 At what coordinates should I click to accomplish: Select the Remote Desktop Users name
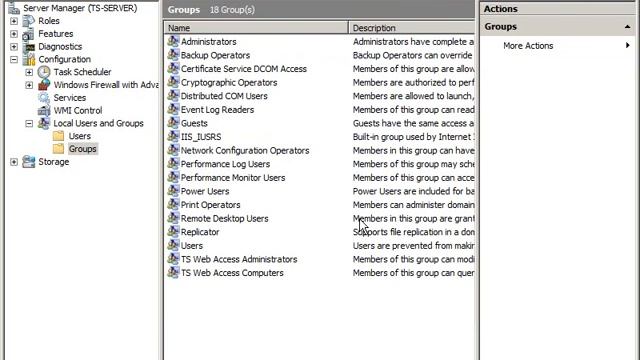pos(224,218)
